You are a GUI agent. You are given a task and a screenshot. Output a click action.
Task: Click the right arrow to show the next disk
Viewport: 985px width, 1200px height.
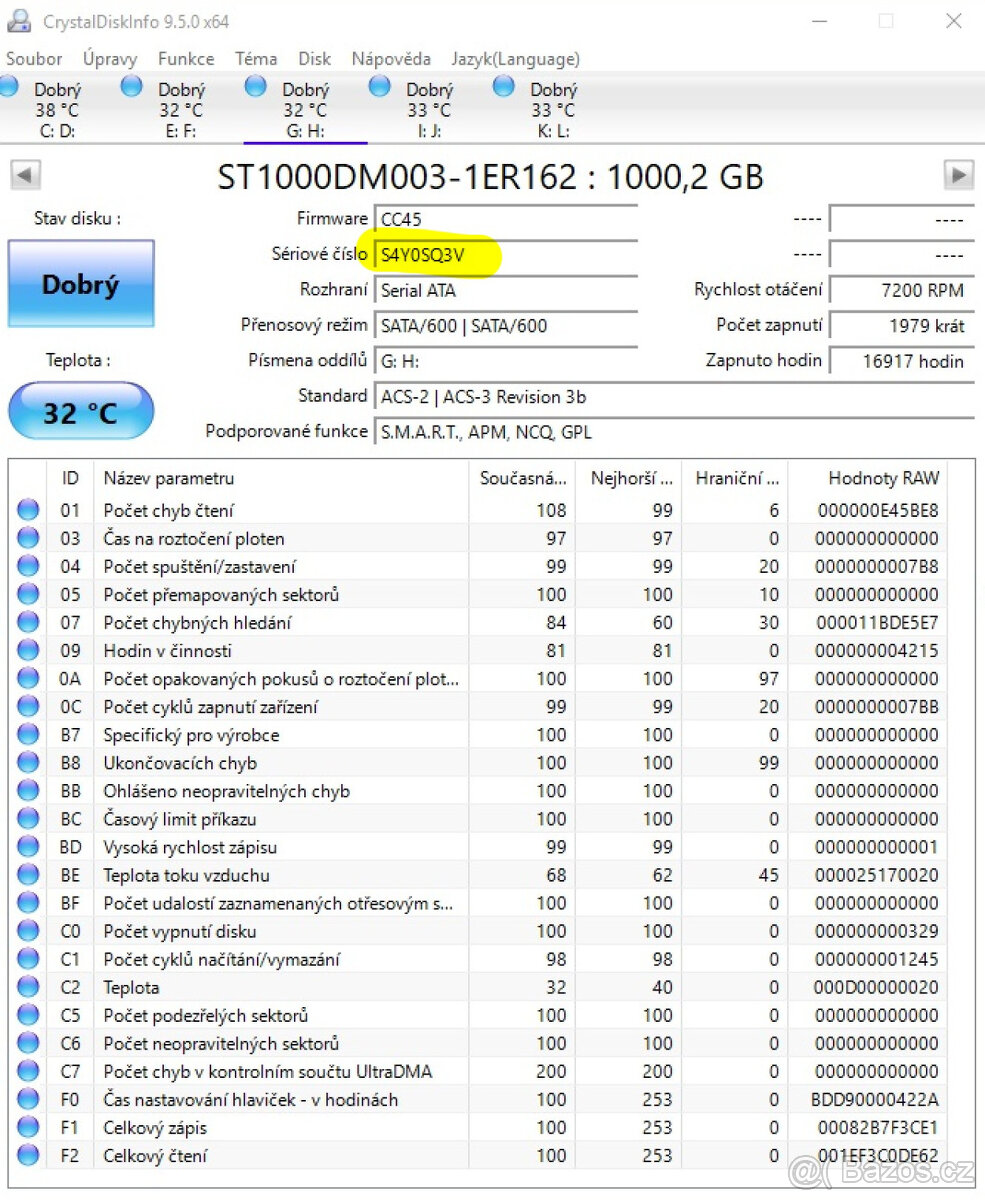pos(959,175)
